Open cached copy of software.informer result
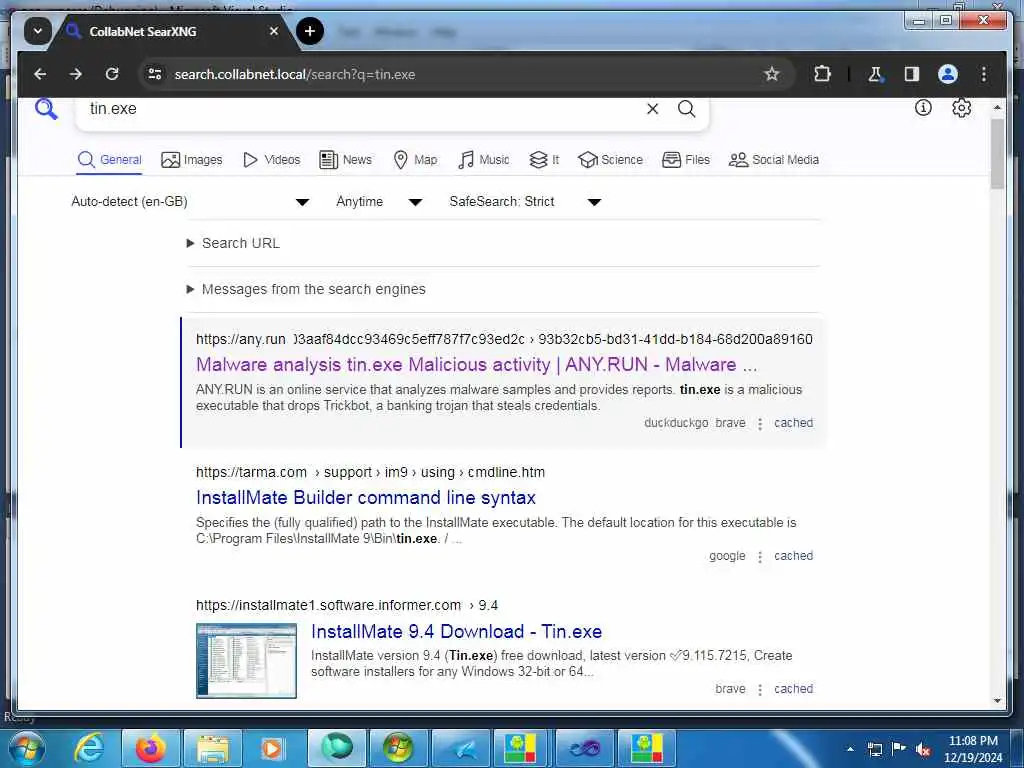1024x768 pixels. [x=793, y=689]
